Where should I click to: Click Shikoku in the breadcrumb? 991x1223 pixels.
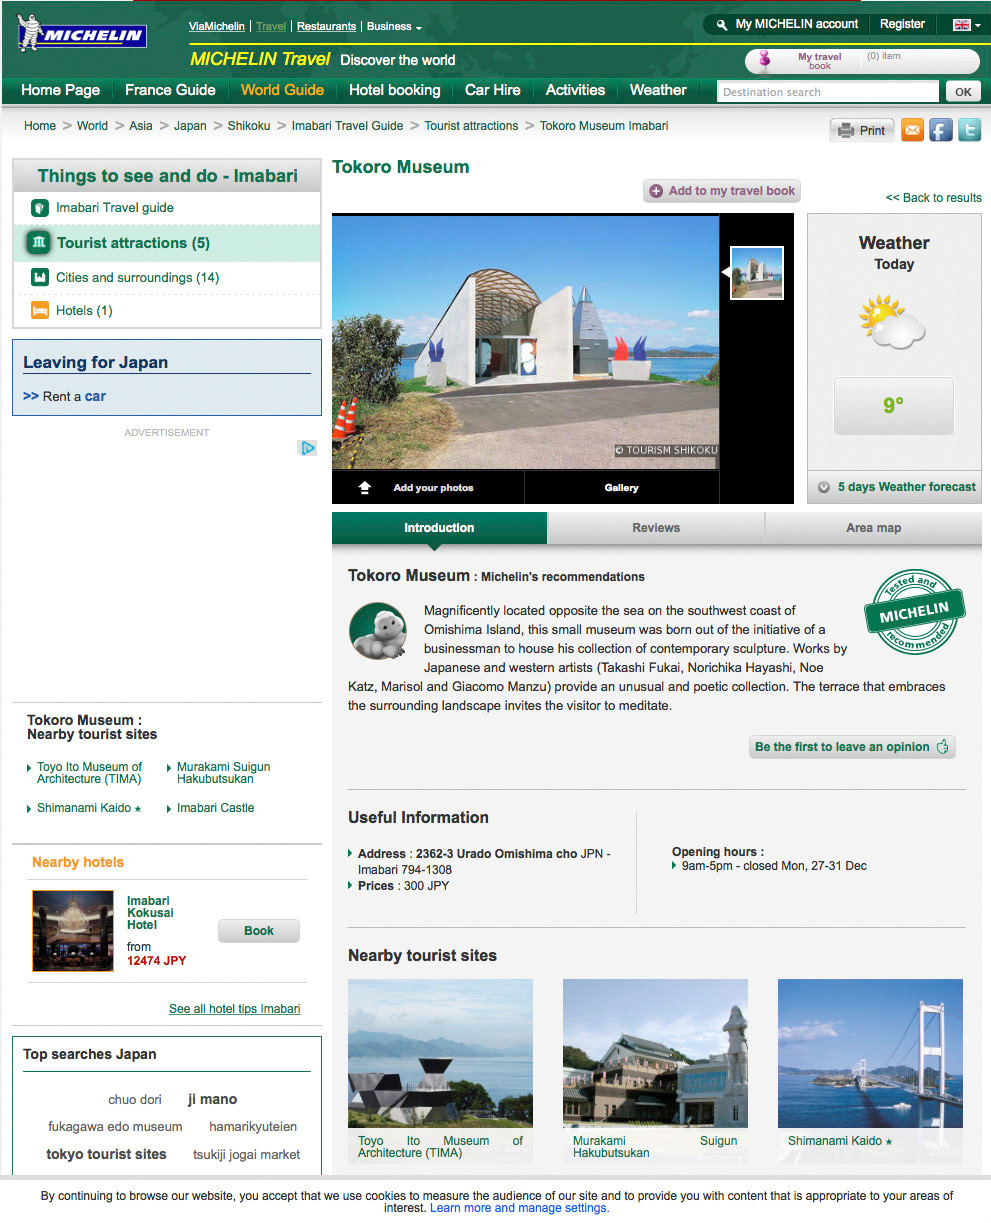[249, 126]
